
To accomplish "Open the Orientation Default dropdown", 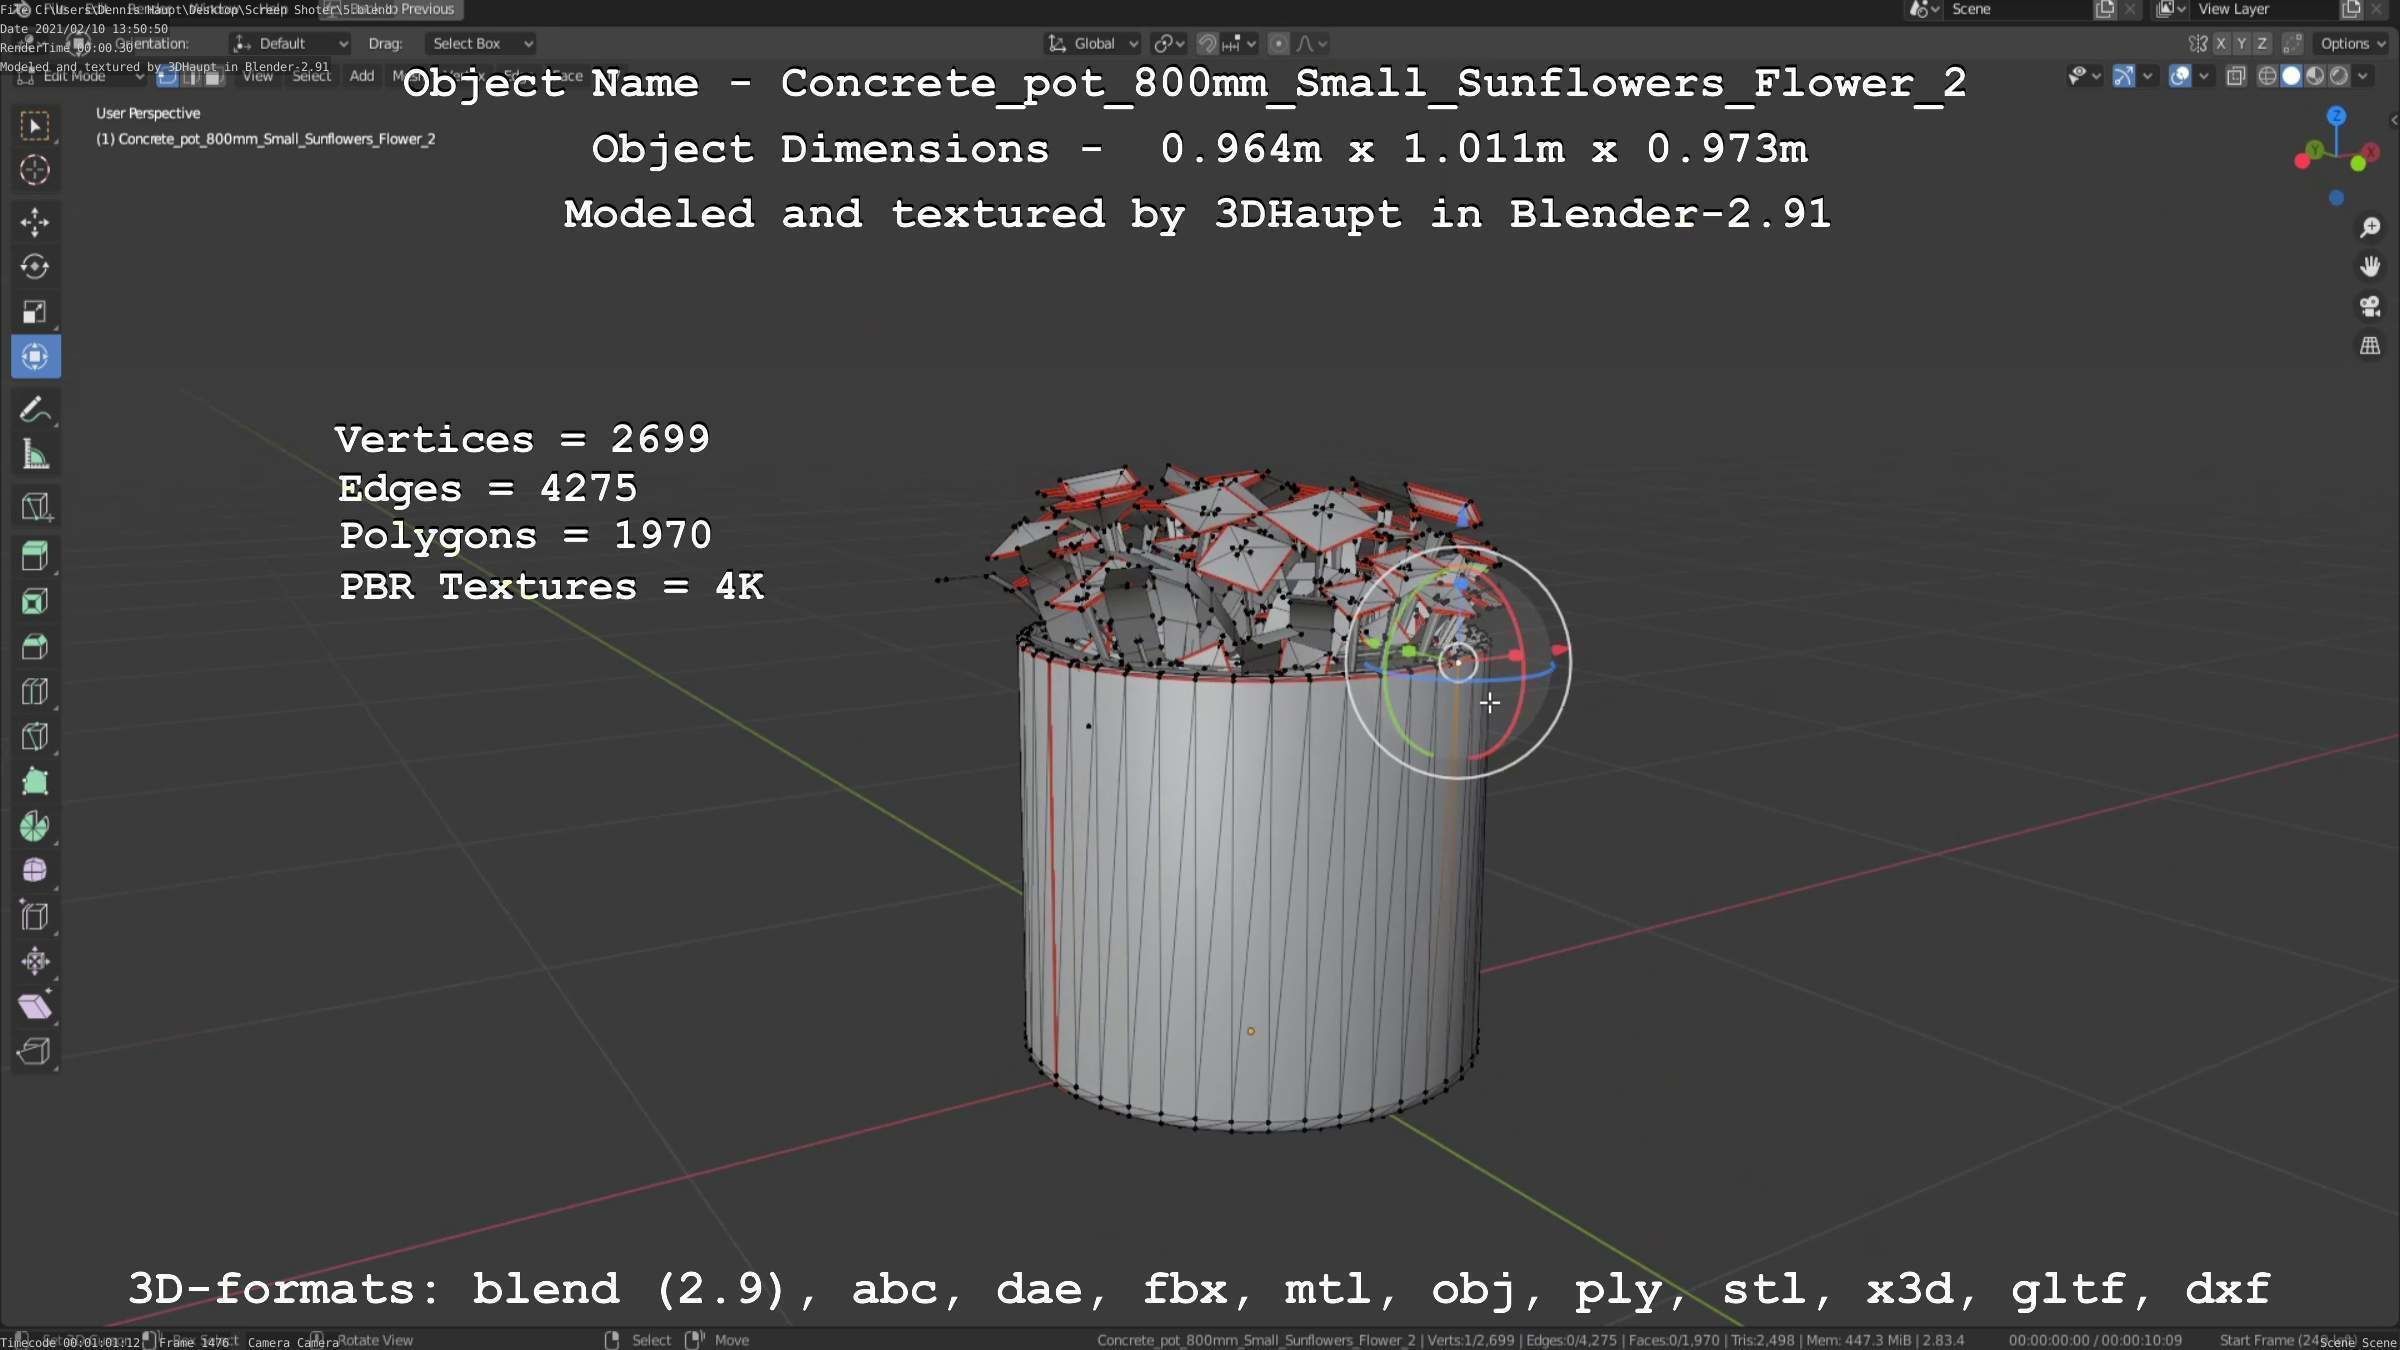I will [x=290, y=44].
